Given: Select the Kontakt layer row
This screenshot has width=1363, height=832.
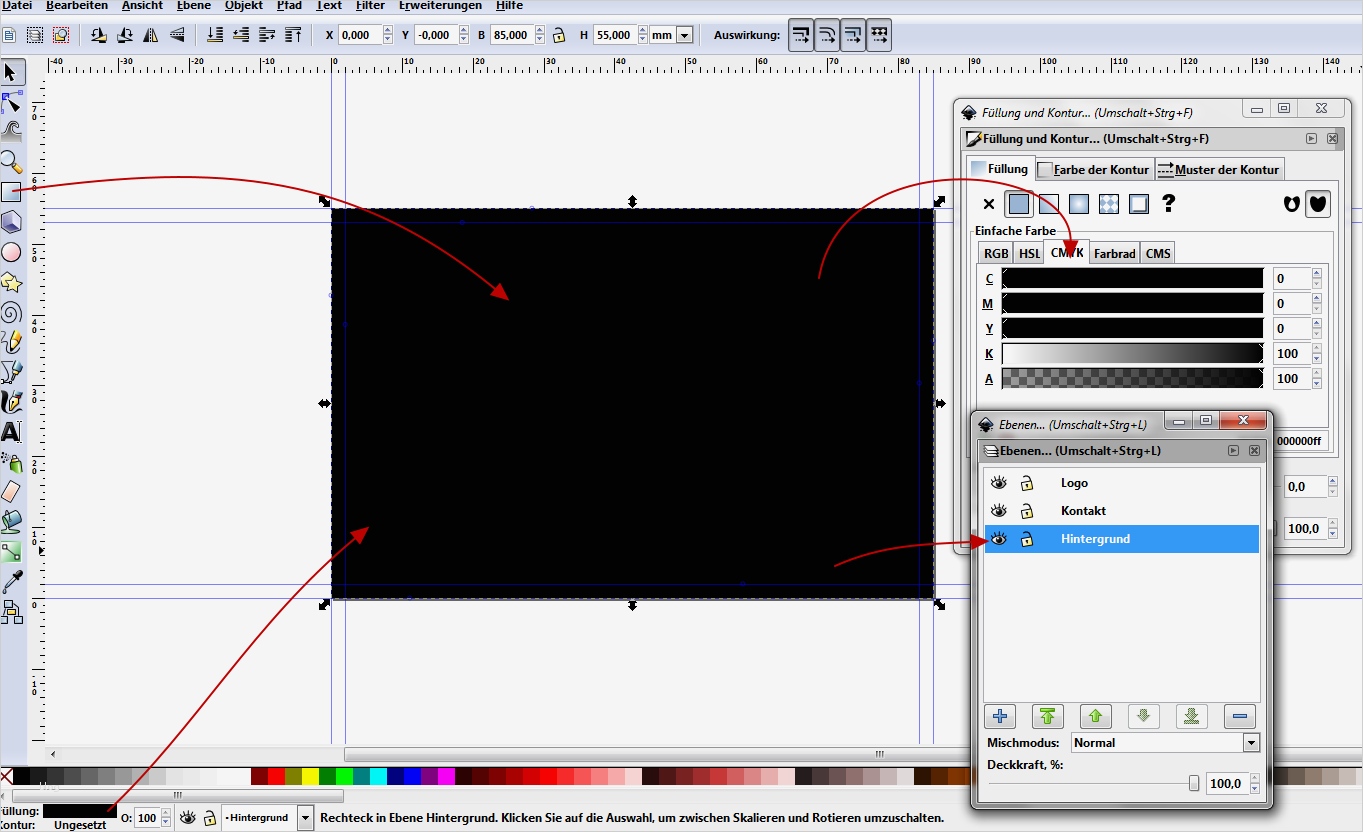Looking at the screenshot, I should click(x=1121, y=511).
